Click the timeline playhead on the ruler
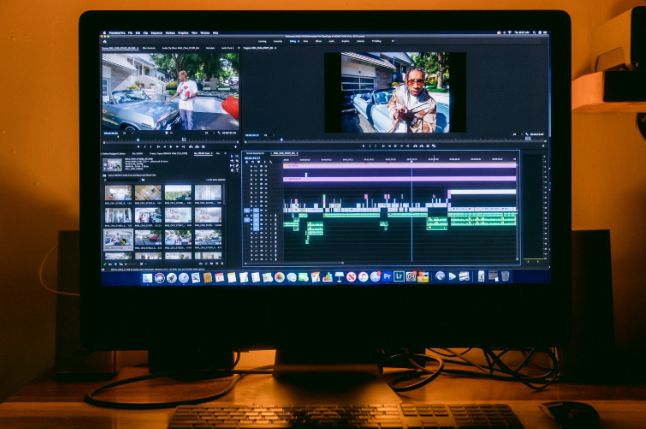Image resolution: width=646 pixels, height=429 pixels. click(x=411, y=161)
